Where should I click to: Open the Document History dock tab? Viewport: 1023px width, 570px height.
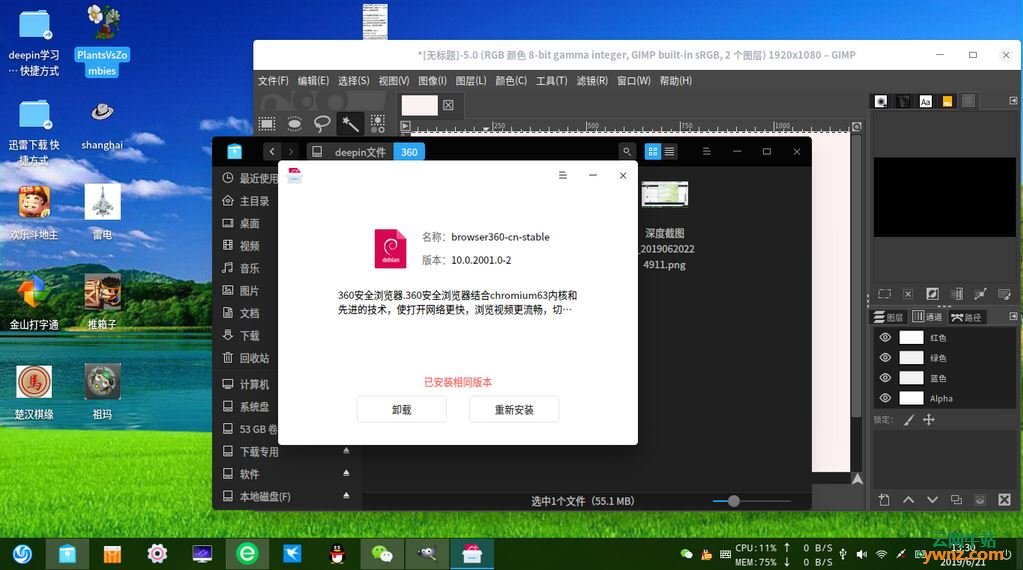click(947, 101)
